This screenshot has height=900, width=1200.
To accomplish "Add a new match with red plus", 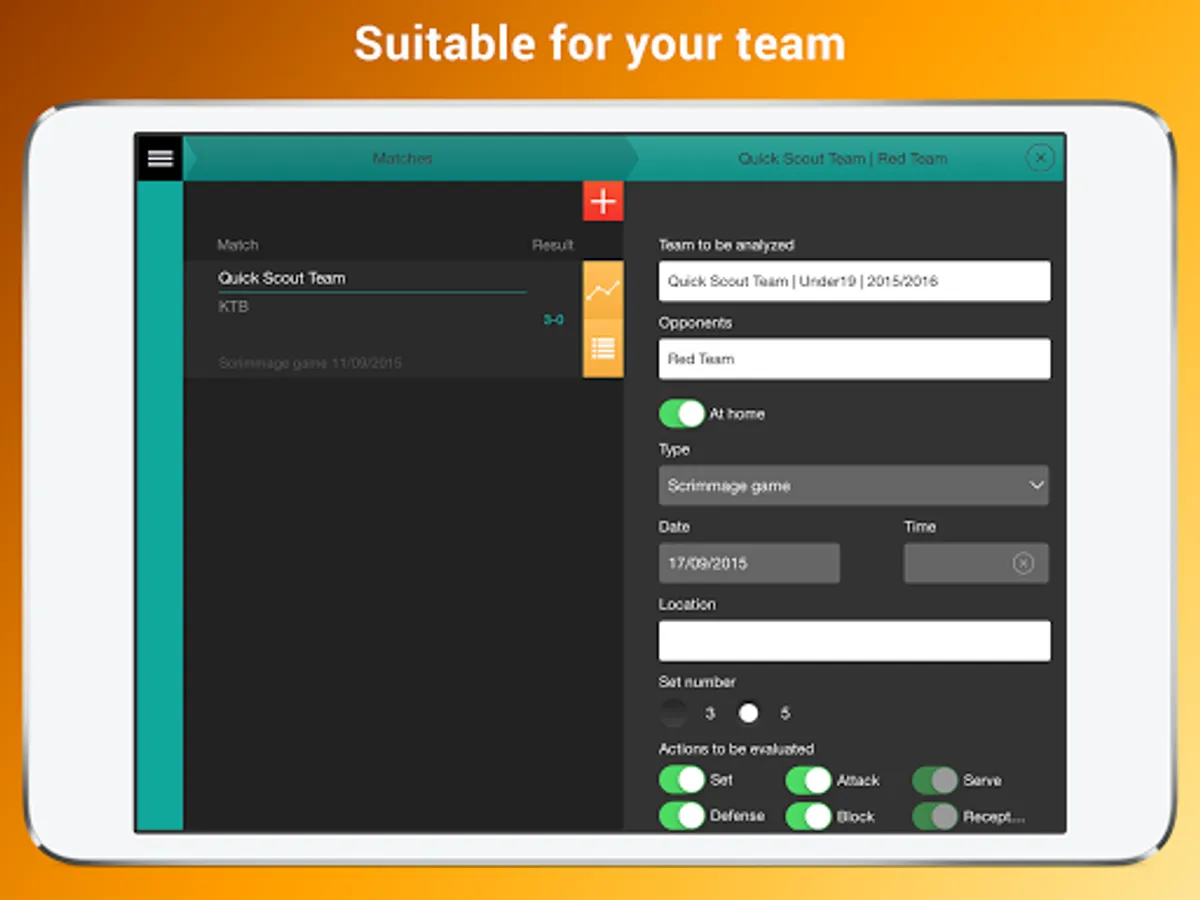I will [x=603, y=201].
